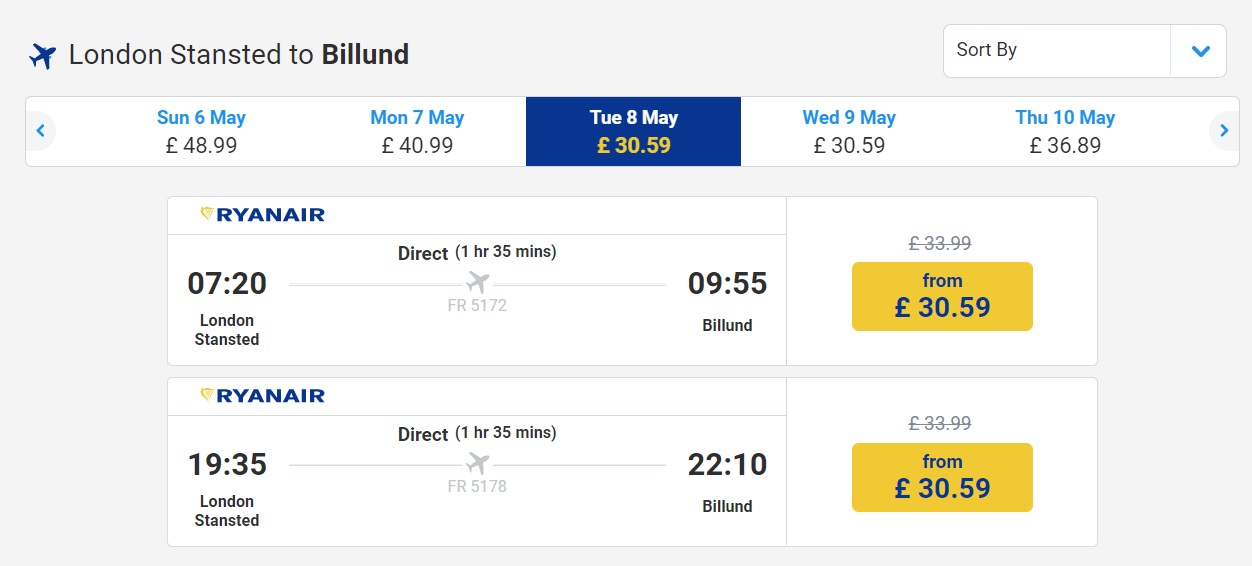Image resolution: width=1252 pixels, height=566 pixels.
Task: Click the plane icon above FR 5178
Action: (478, 464)
